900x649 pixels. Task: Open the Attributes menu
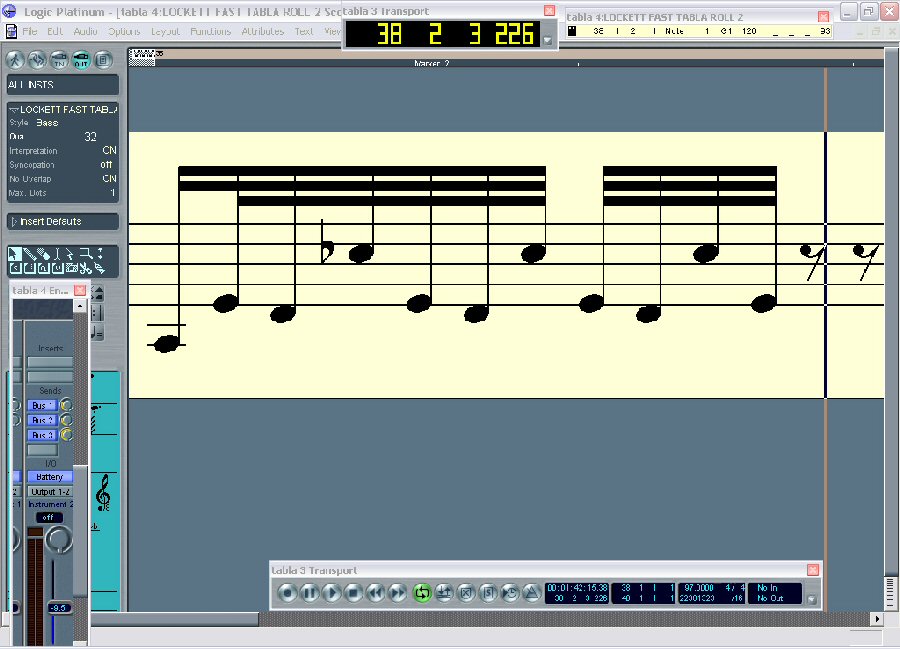(x=262, y=31)
